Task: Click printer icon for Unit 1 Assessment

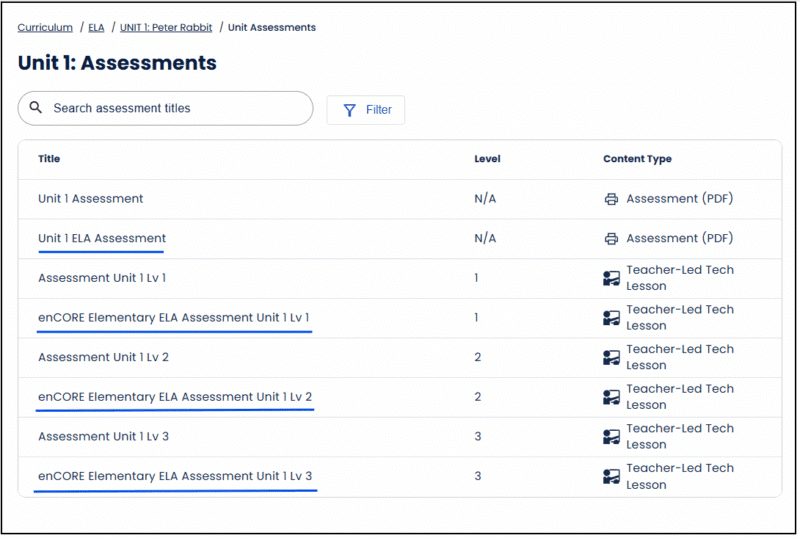Action: 611,199
